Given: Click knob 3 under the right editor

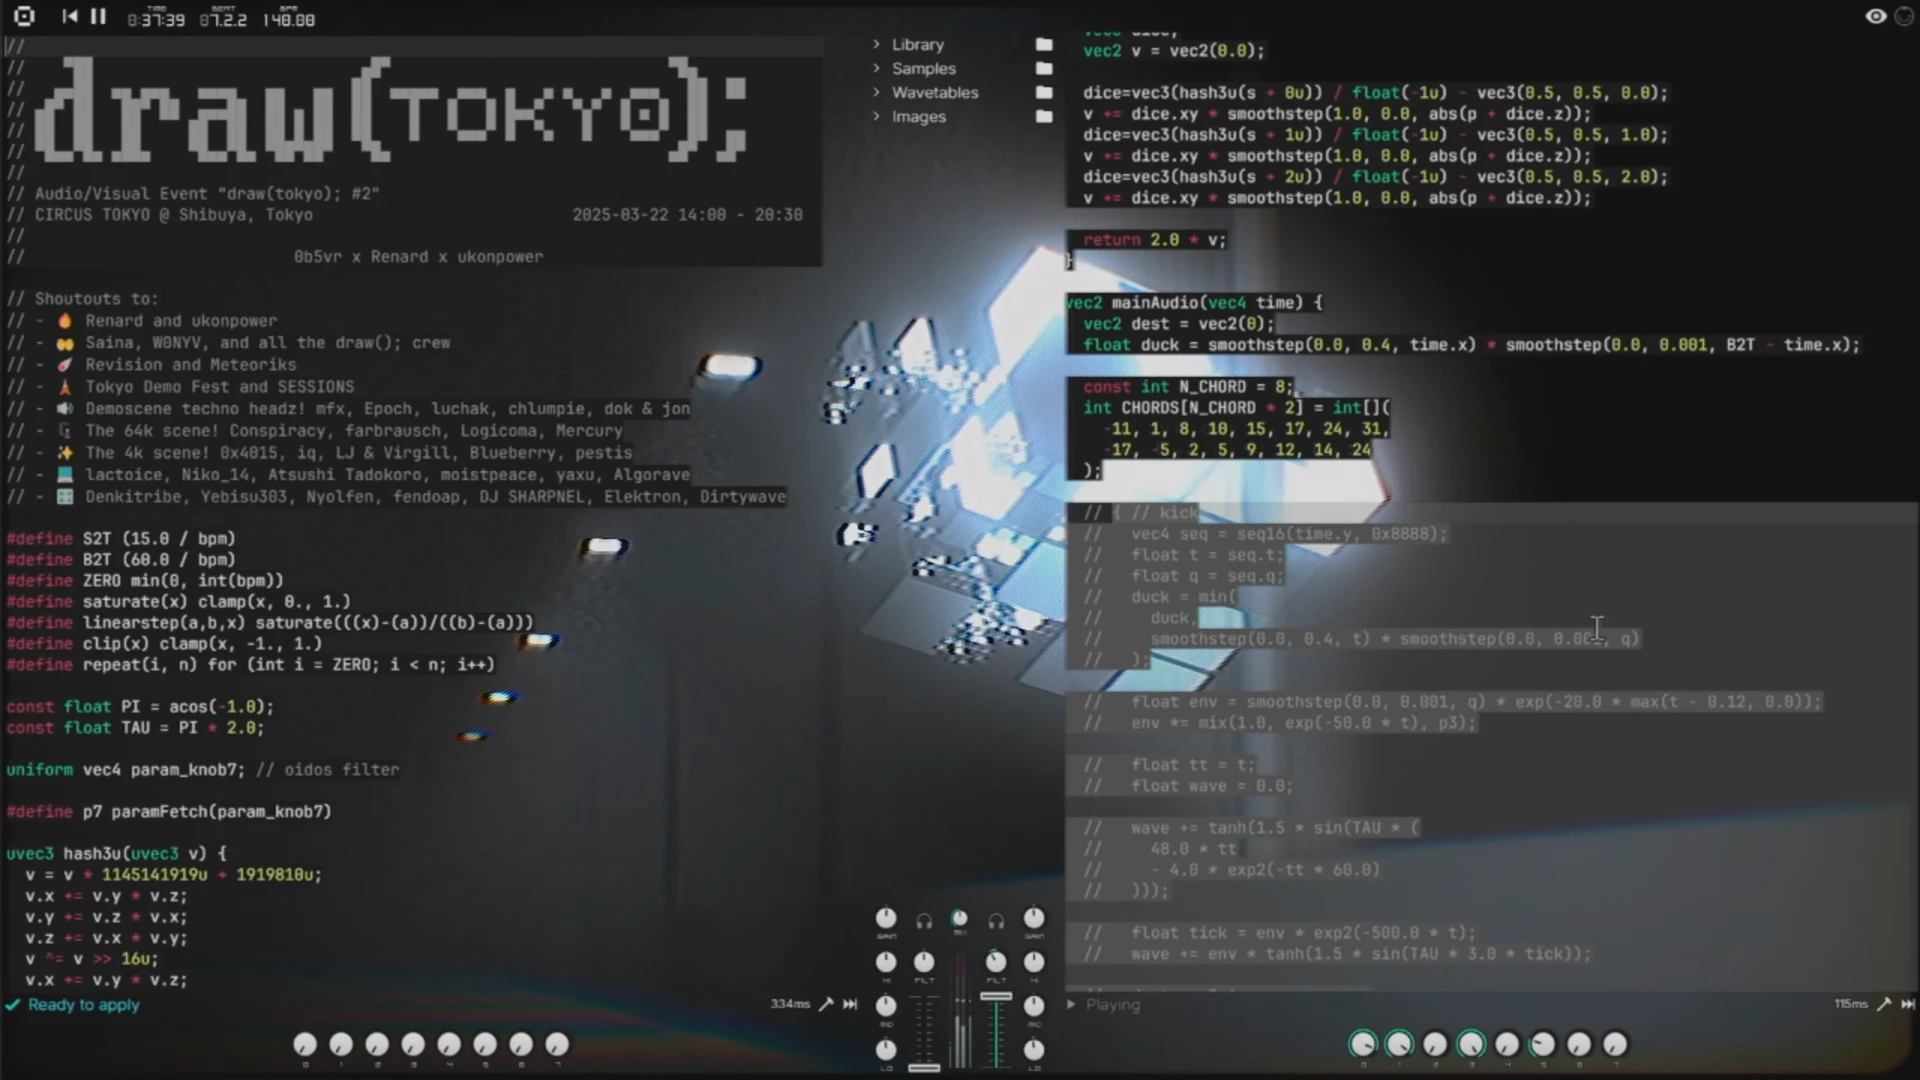Looking at the screenshot, I should coord(1471,1045).
